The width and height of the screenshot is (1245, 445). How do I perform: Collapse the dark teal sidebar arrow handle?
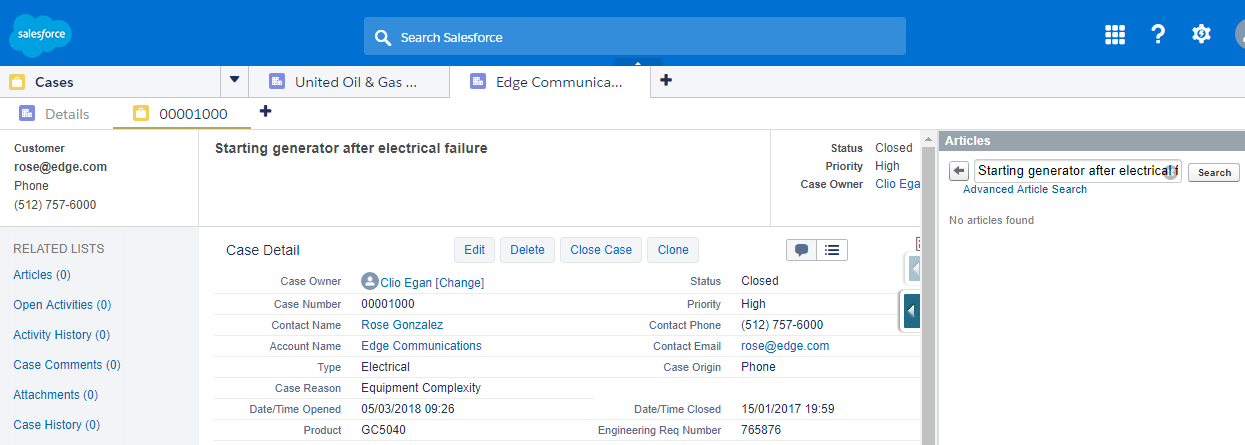[911, 312]
